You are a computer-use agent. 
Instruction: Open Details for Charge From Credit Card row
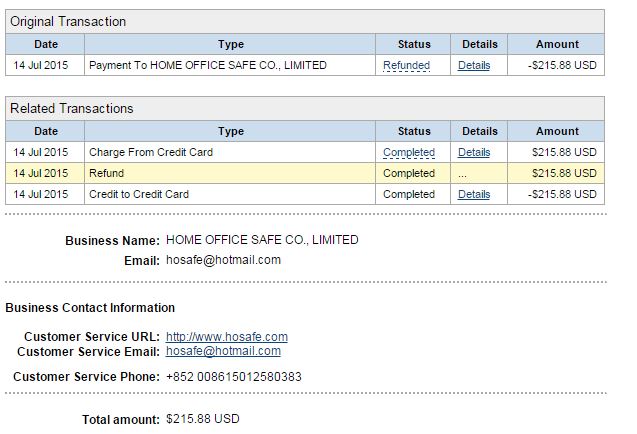click(474, 153)
